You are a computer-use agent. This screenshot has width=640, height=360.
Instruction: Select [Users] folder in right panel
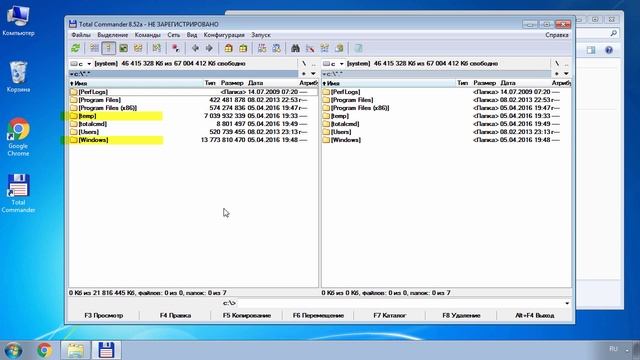446,132
